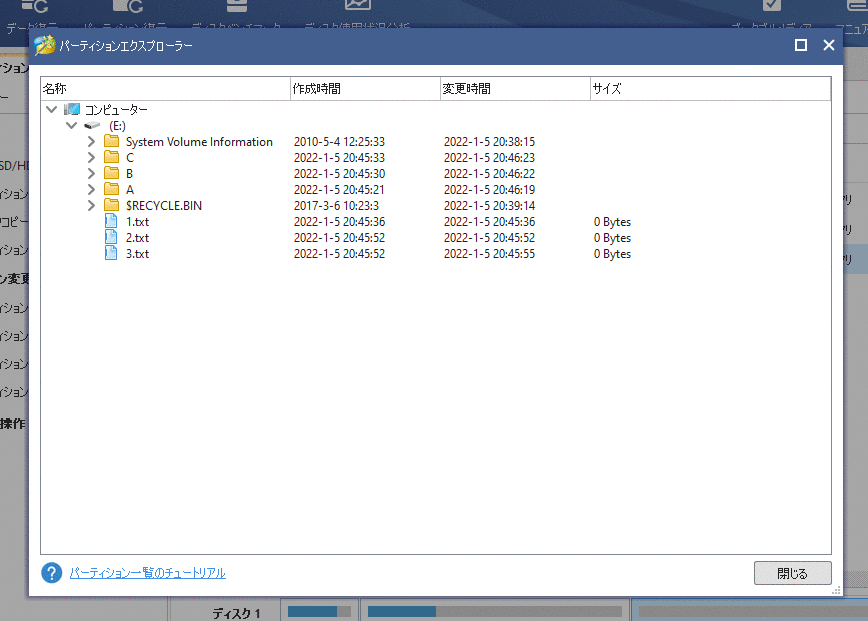Select the 2.txt file entry
Viewport: 868px width, 621px height.
137,238
